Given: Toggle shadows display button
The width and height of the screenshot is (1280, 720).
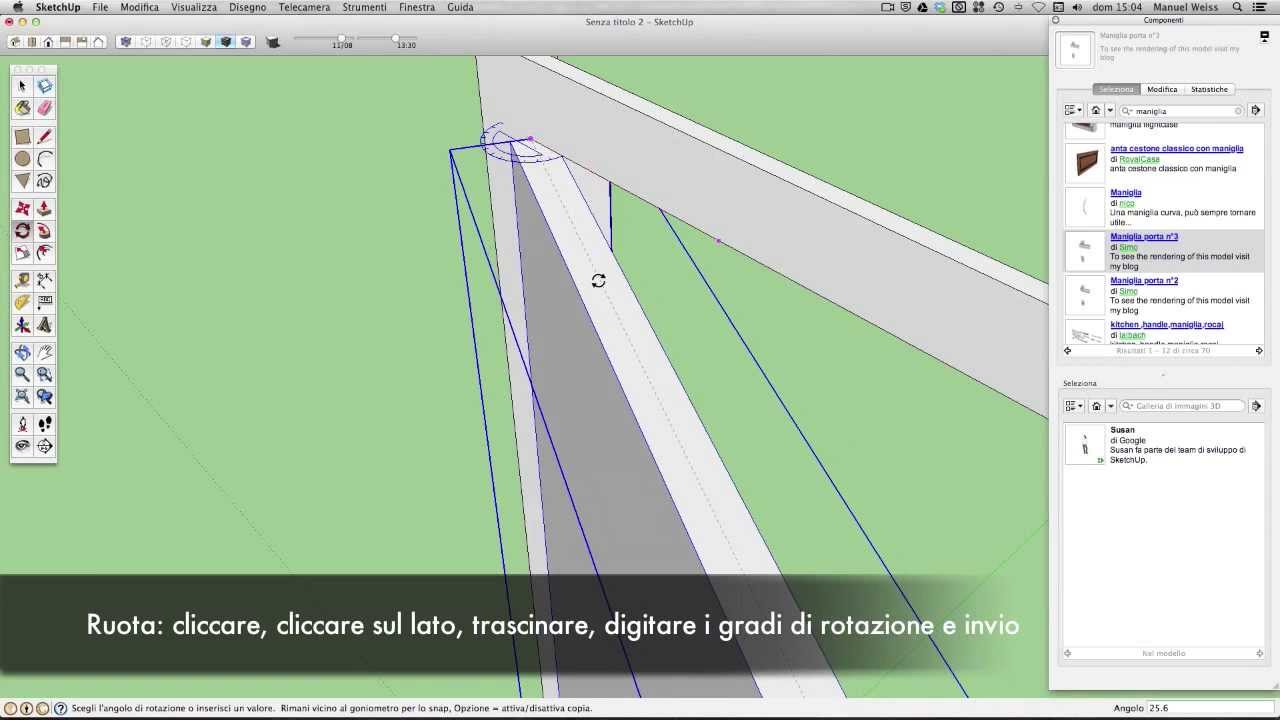Looking at the screenshot, I should 273,42.
